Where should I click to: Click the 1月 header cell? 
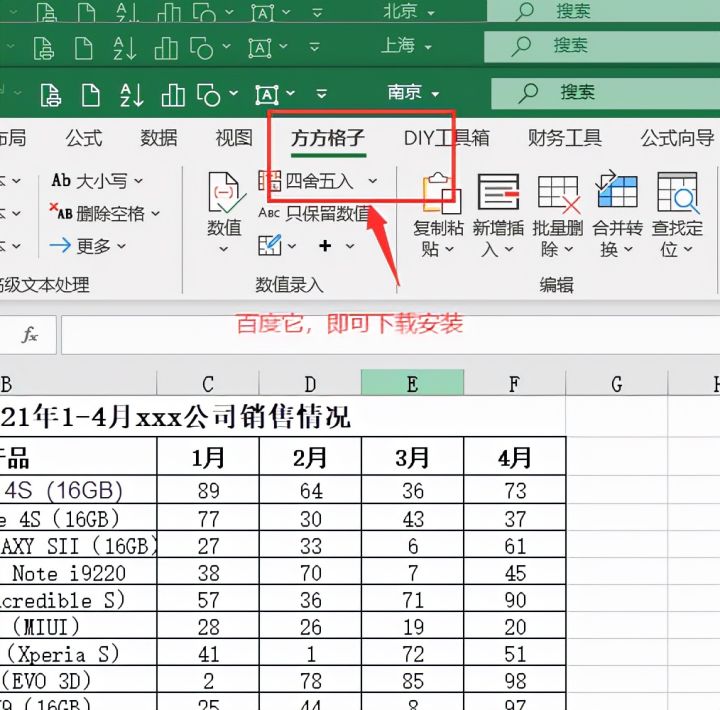pyautogui.click(x=208, y=456)
